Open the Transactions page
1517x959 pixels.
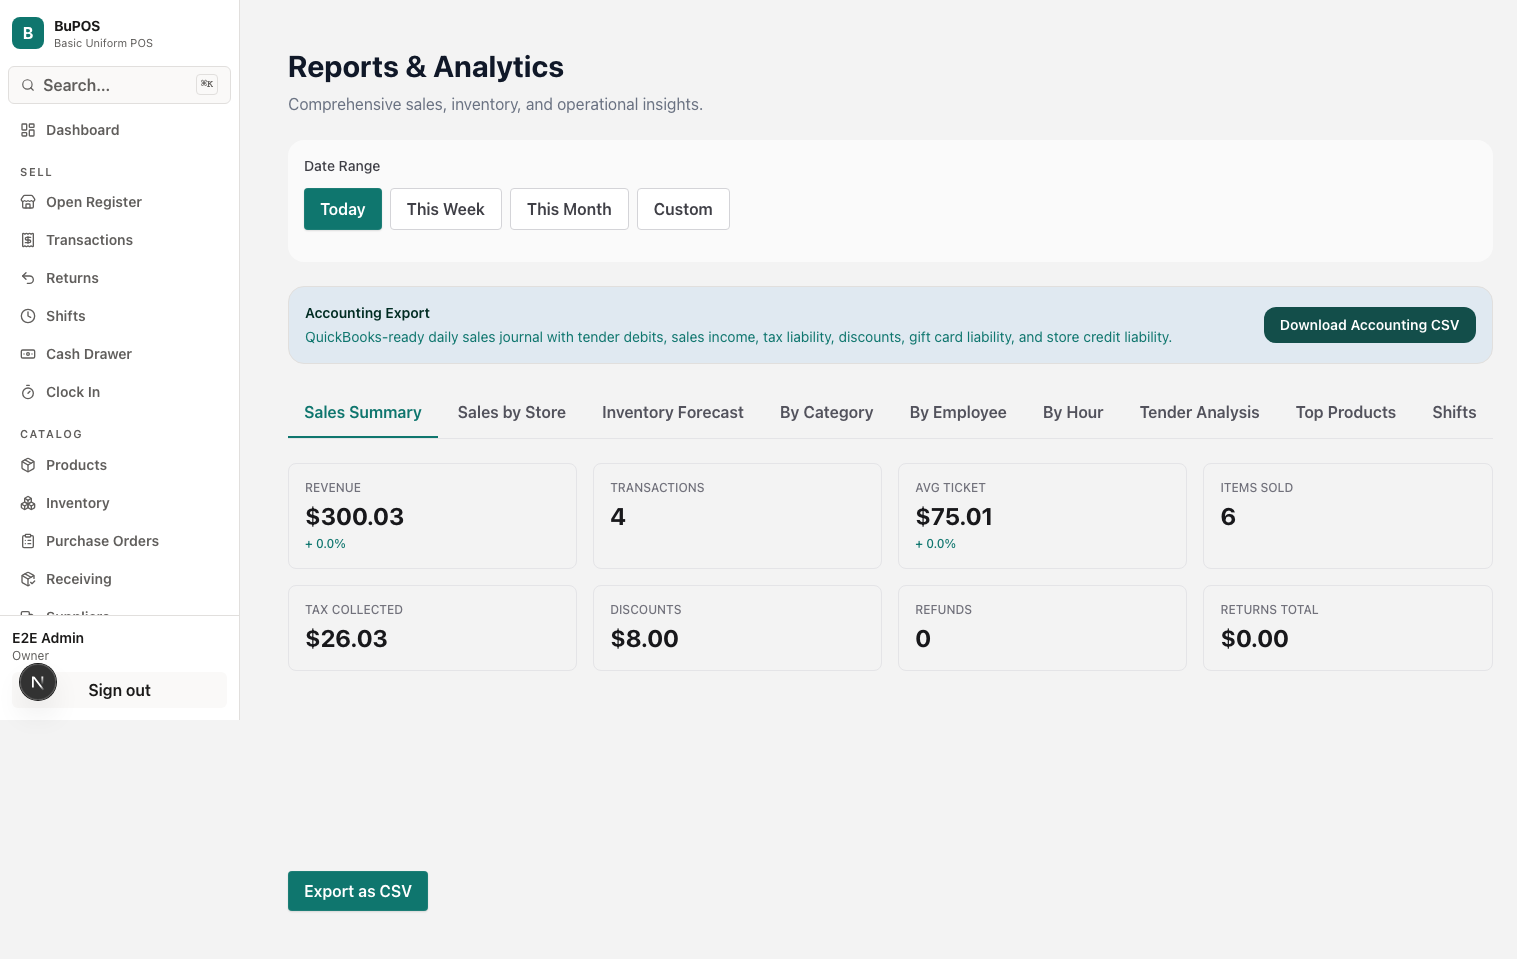119,240
